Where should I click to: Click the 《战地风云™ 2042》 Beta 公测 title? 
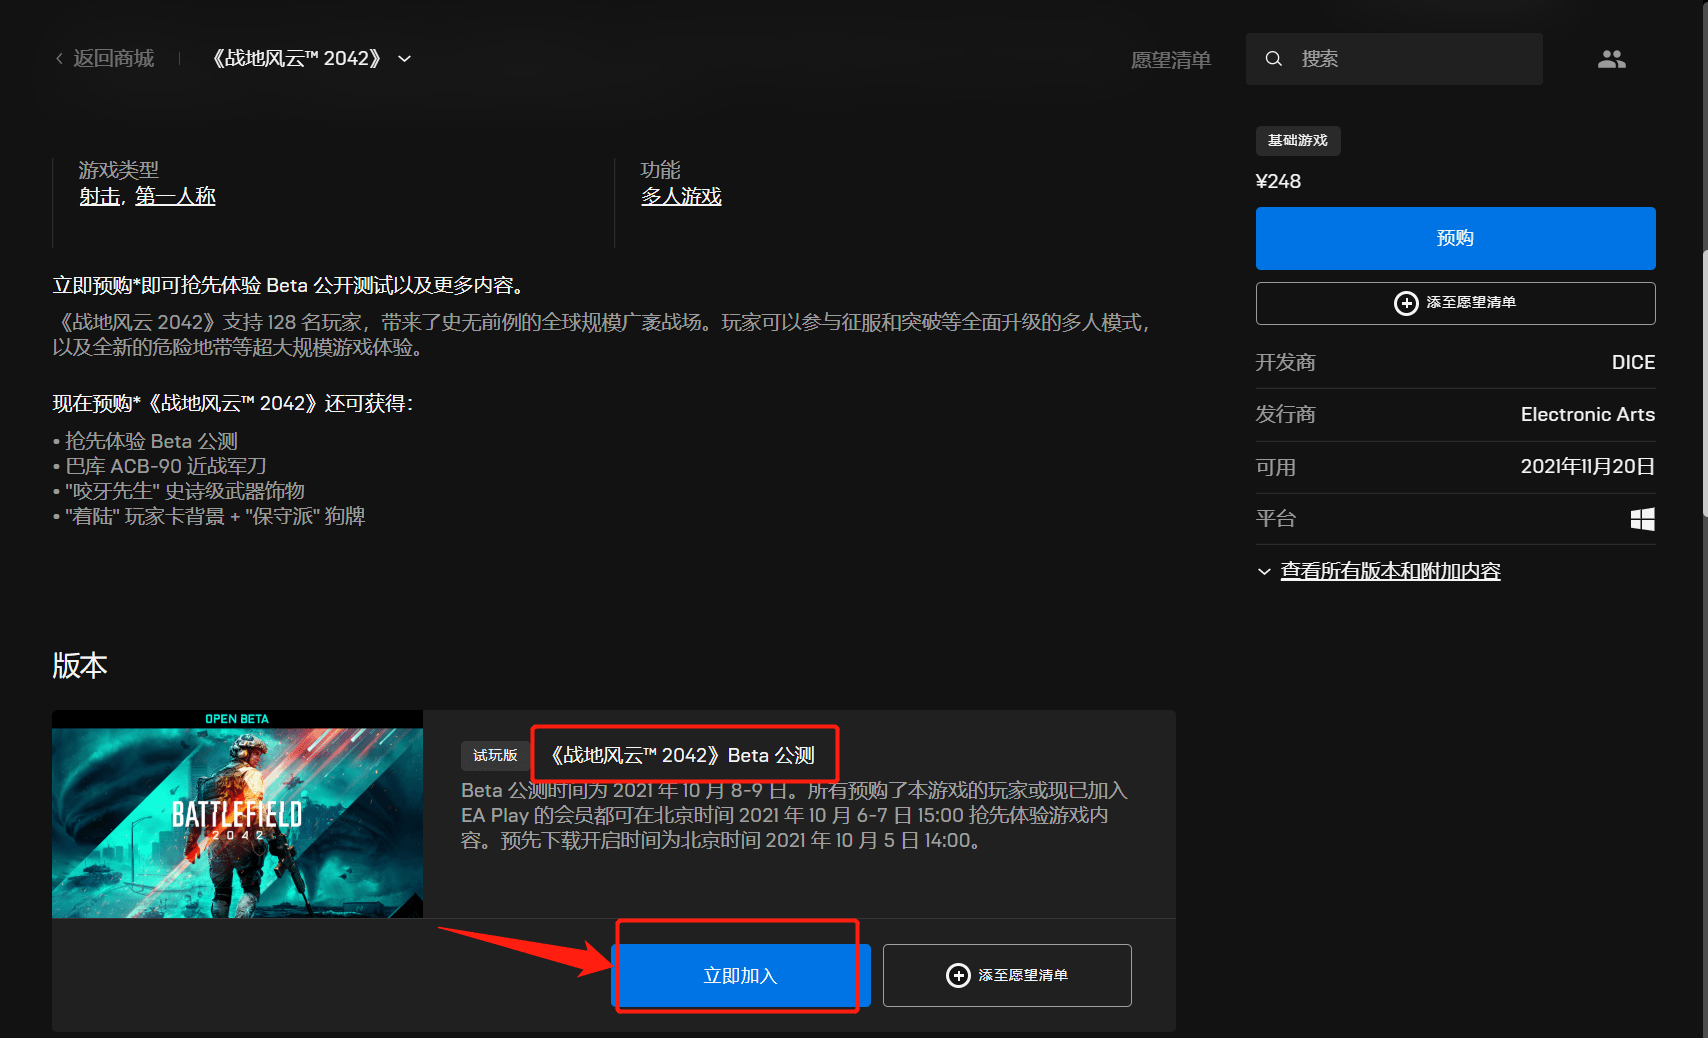coord(683,755)
